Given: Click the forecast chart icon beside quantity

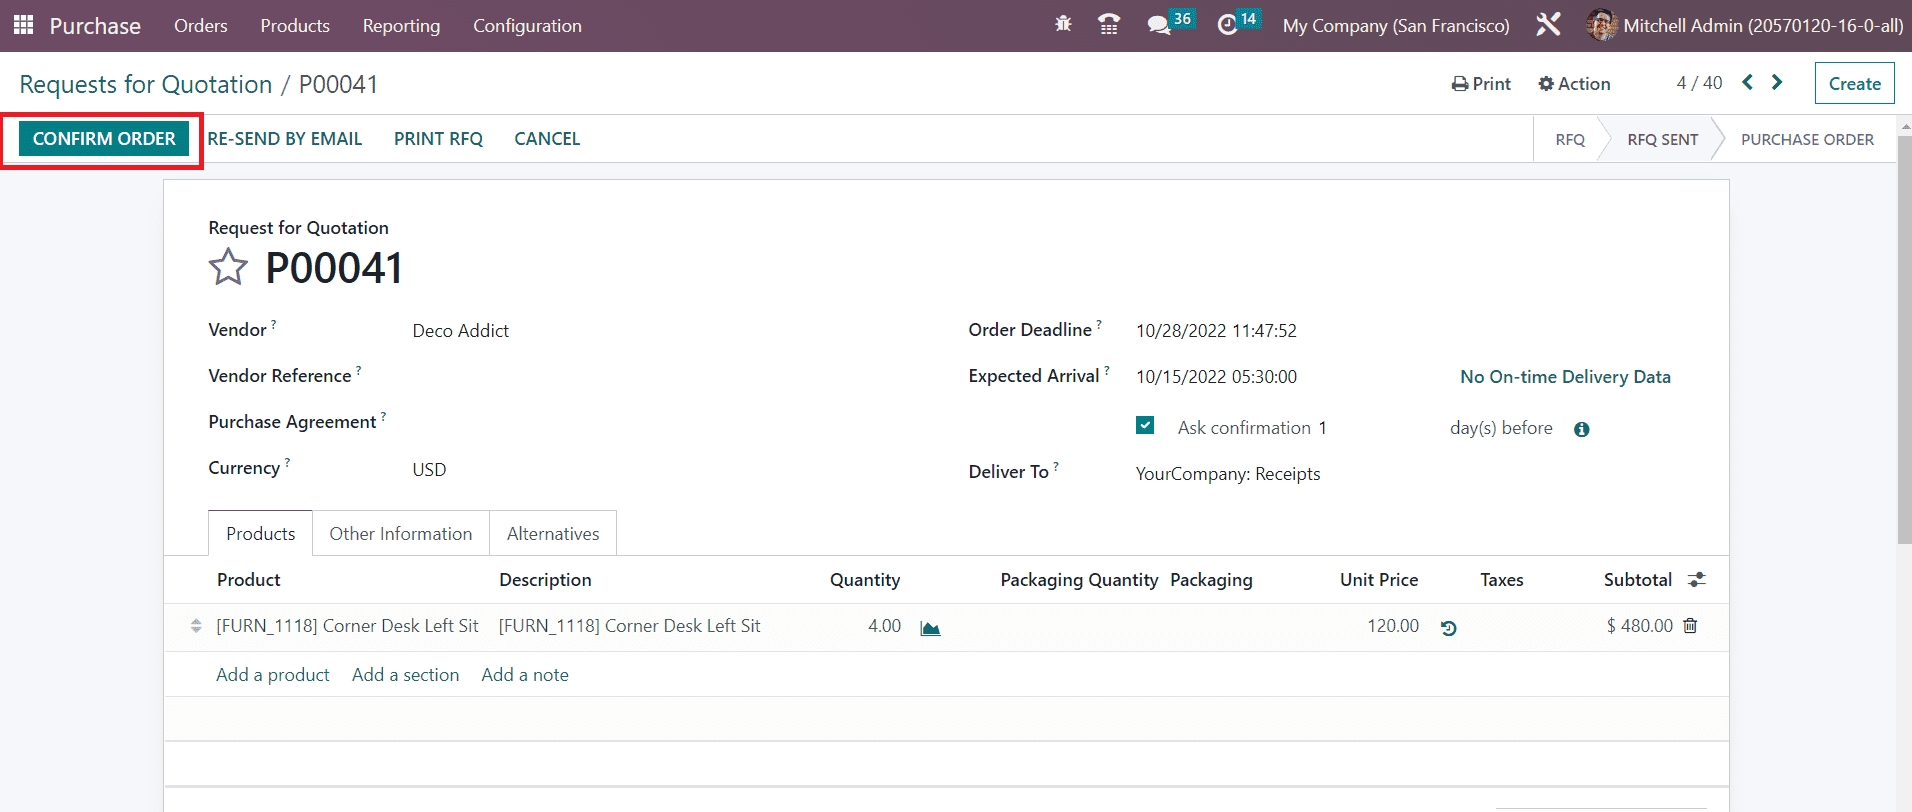Looking at the screenshot, I should point(930,628).
